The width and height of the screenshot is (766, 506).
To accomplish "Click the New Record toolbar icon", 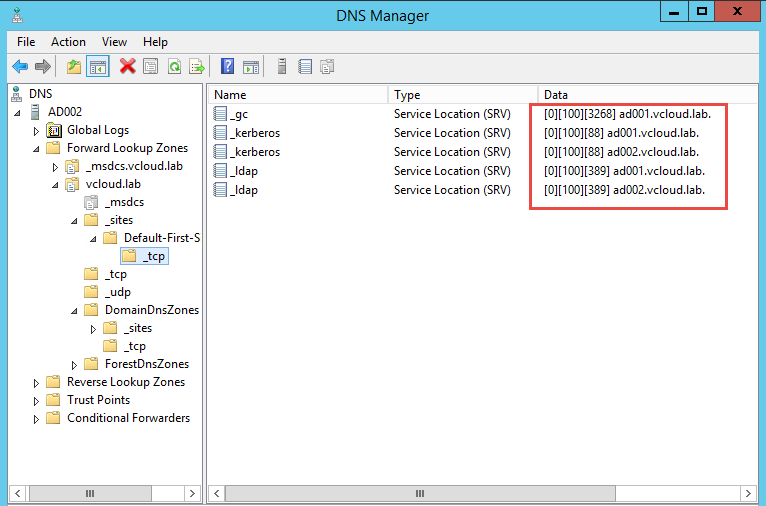I will click(305, 66).
